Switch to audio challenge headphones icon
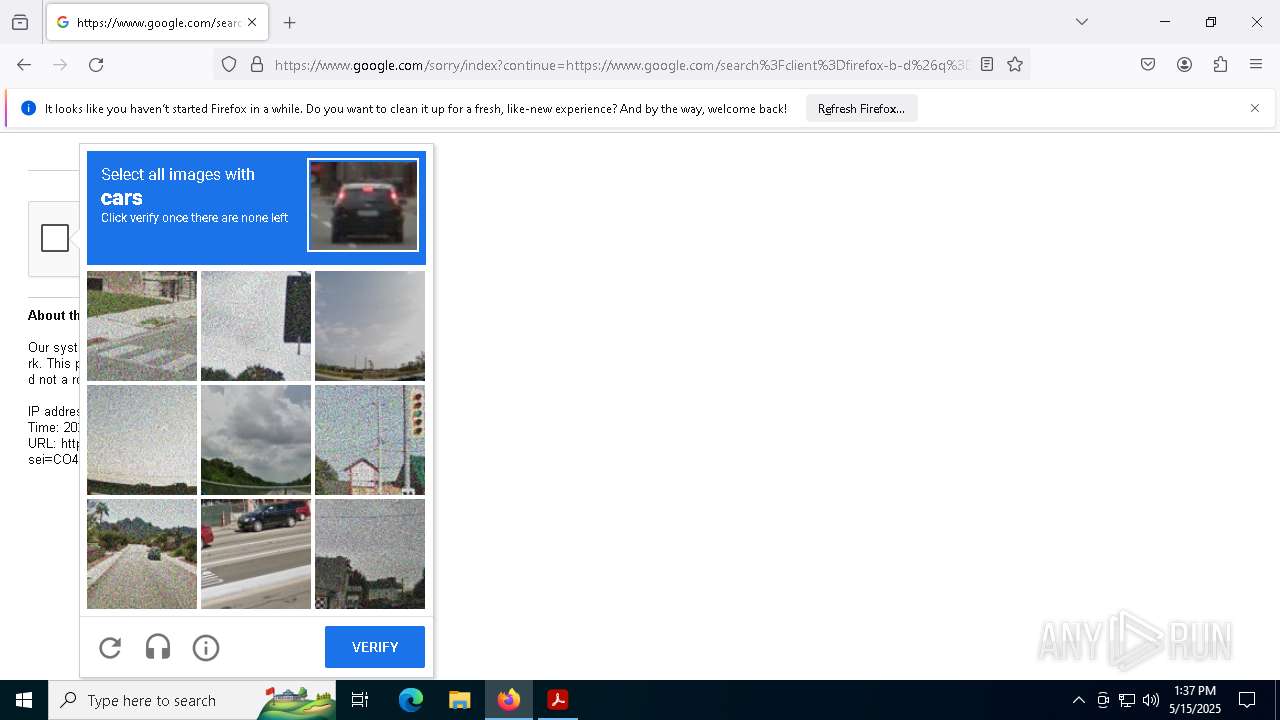Image resolution: width=1280 pixels, height=720 pixels. click(x=158, y=647)
